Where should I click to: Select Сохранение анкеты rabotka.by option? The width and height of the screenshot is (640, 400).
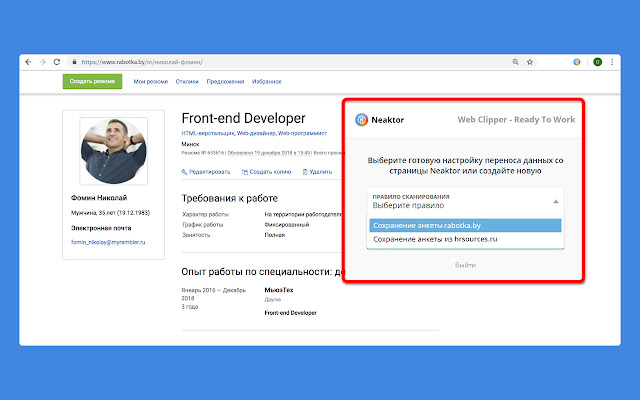tap(465, 225)
